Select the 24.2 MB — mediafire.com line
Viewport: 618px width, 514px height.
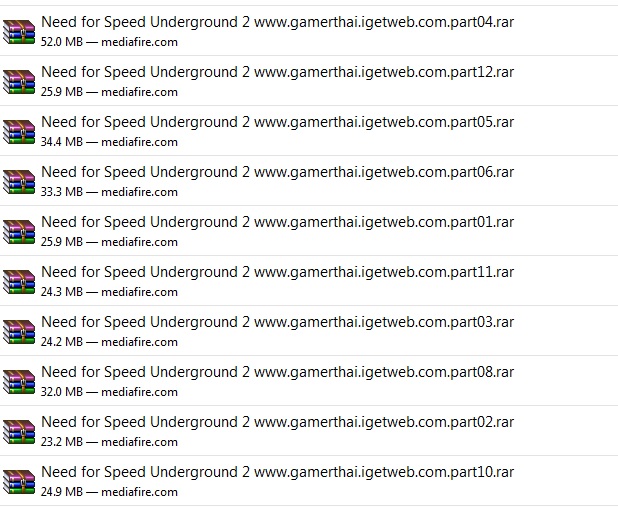click(x=109, y=342)
